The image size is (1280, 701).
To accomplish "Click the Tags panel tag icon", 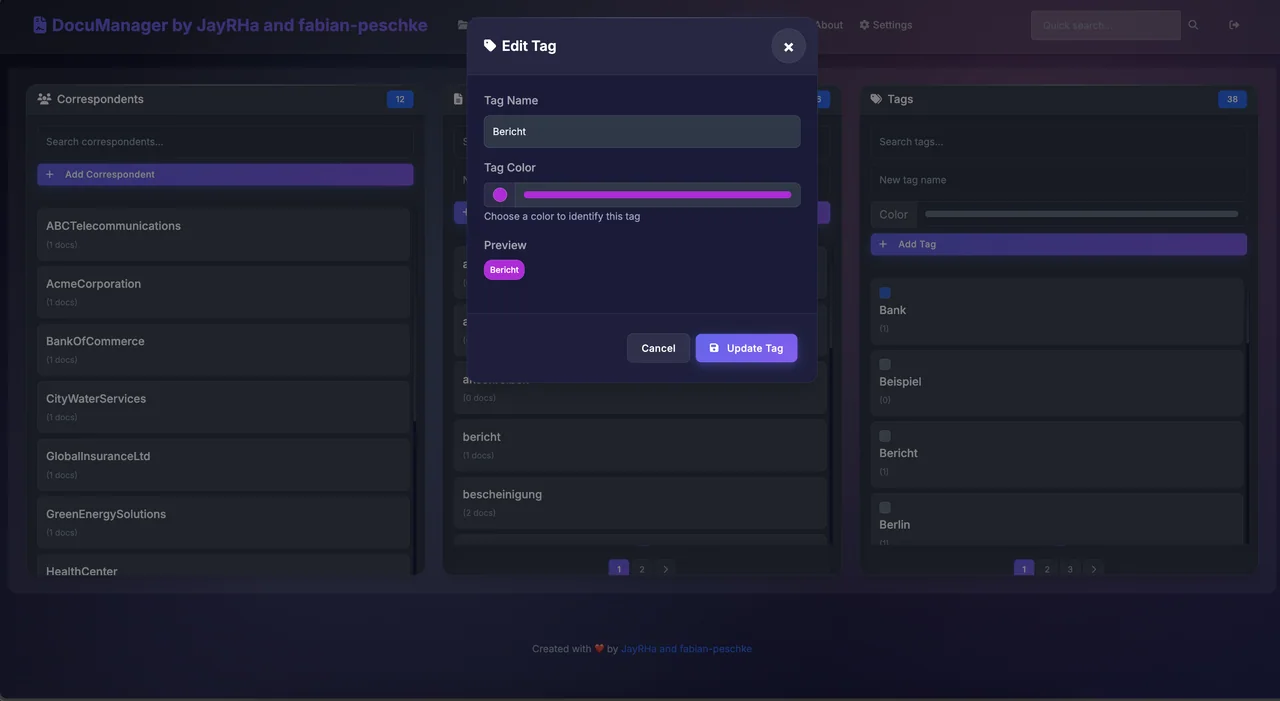I will pos(876,99).
